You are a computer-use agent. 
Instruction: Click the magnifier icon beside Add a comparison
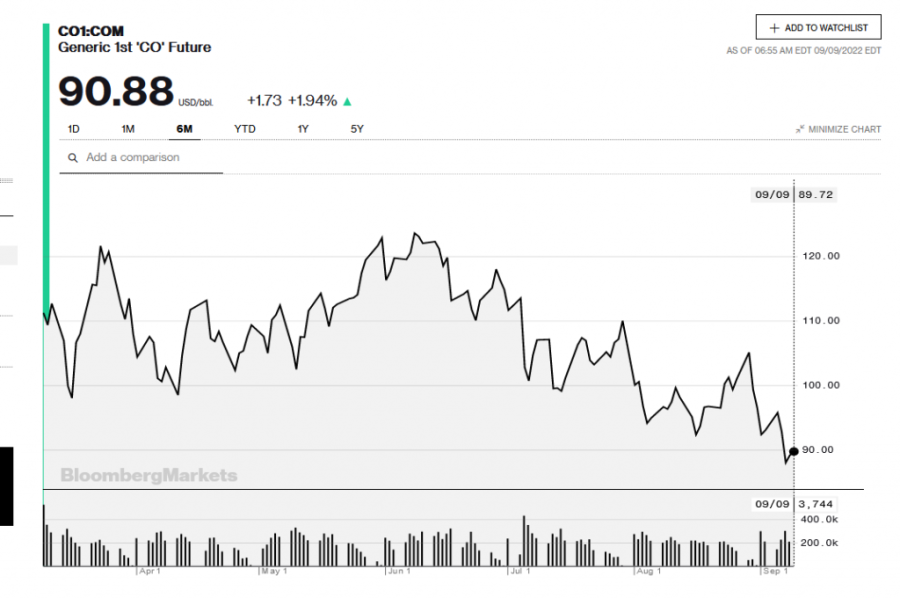73,158
